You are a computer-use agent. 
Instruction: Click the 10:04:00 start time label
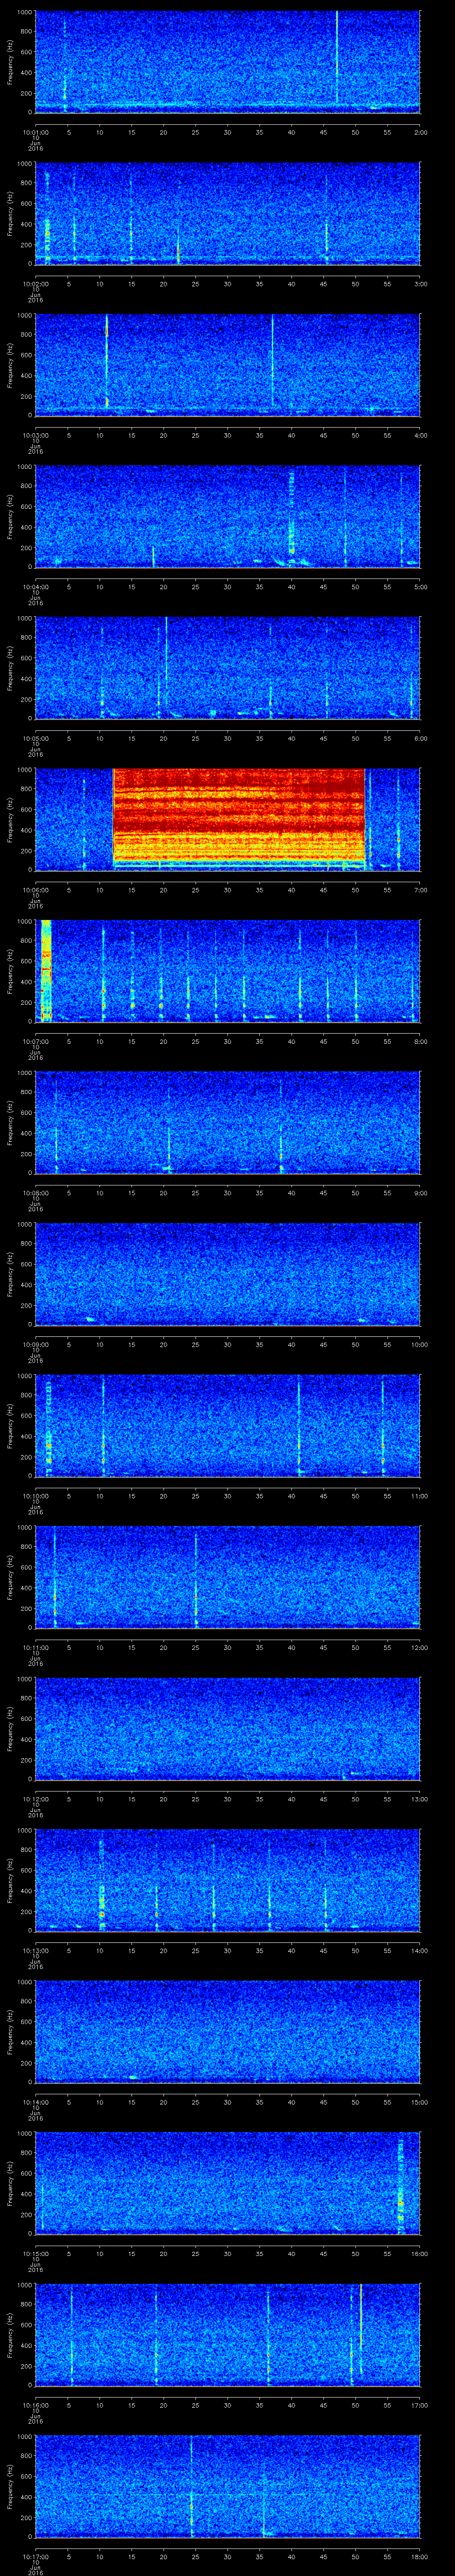35,587
